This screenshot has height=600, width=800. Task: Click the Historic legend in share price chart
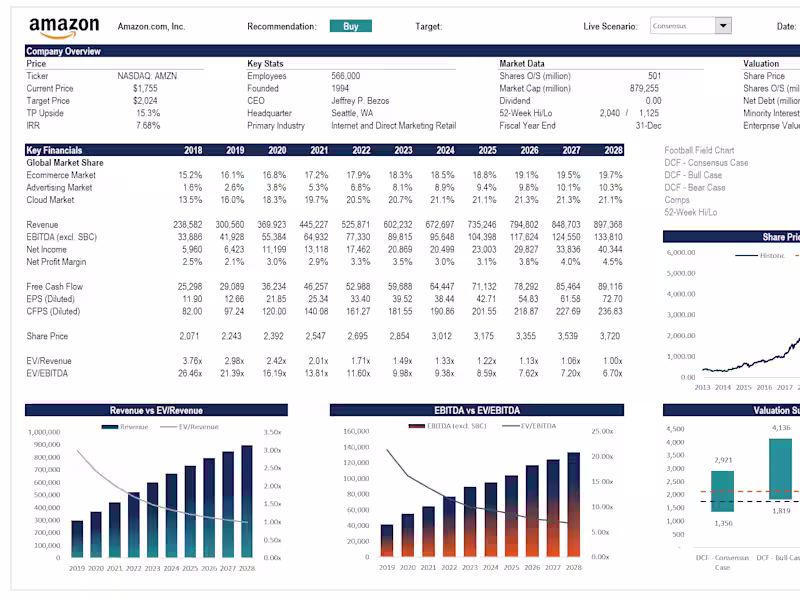(x=760, y=255)
